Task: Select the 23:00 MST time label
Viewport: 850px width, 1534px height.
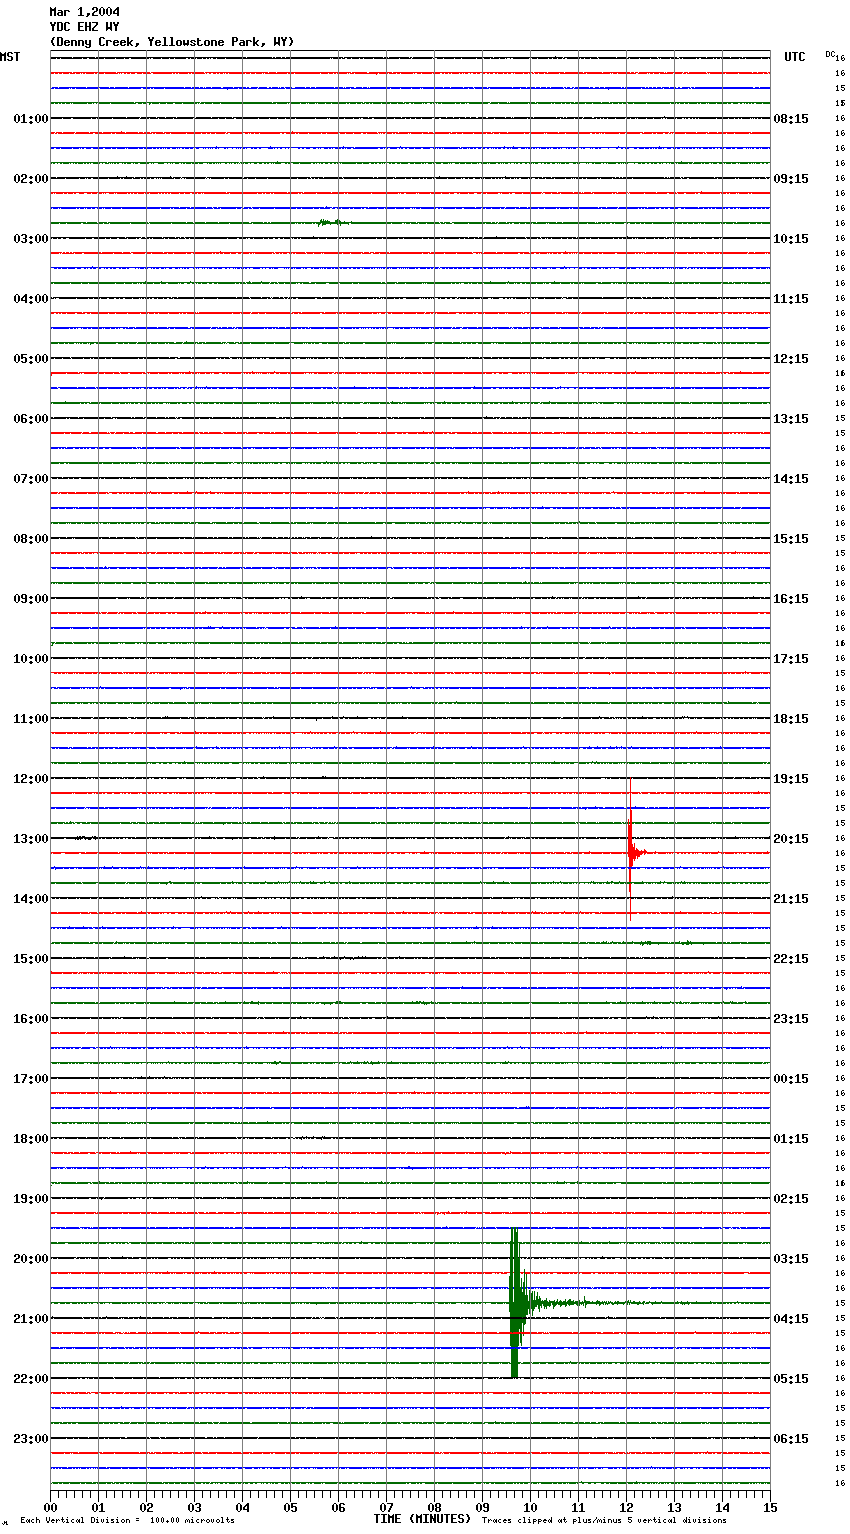Action: 31,1439
